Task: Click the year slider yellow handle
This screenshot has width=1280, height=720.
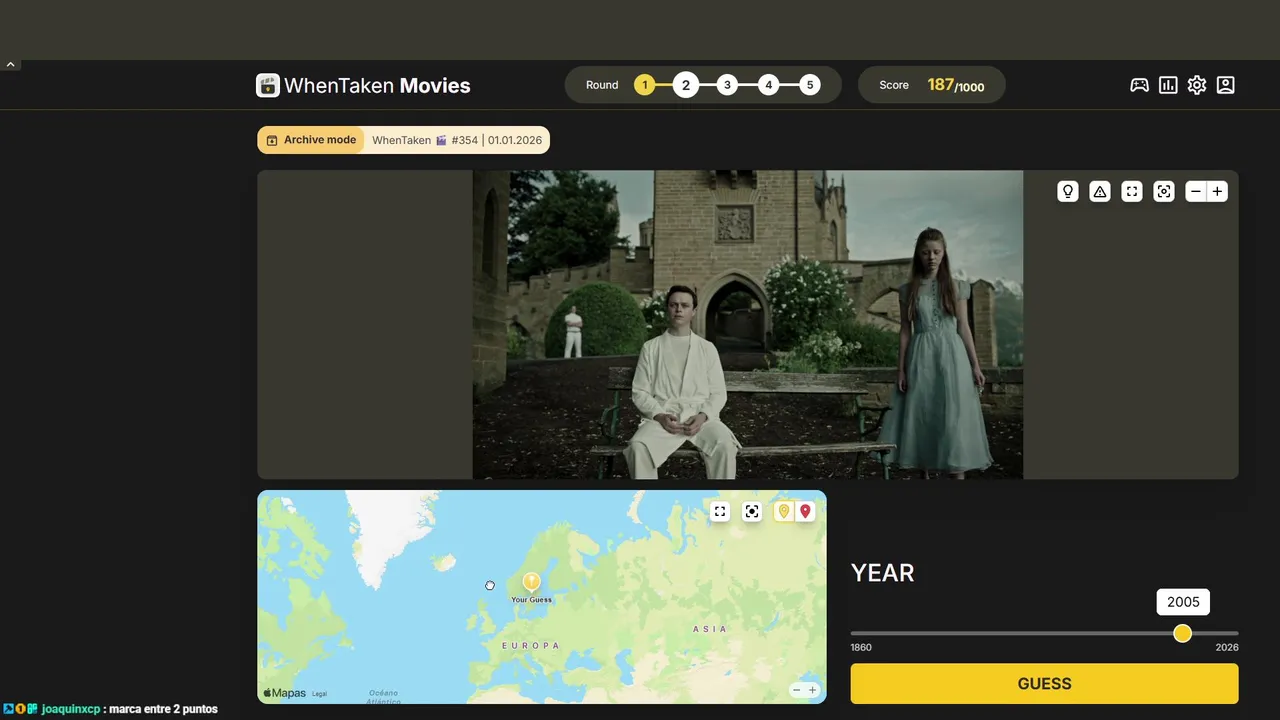Action: (x=1183, y=633)
